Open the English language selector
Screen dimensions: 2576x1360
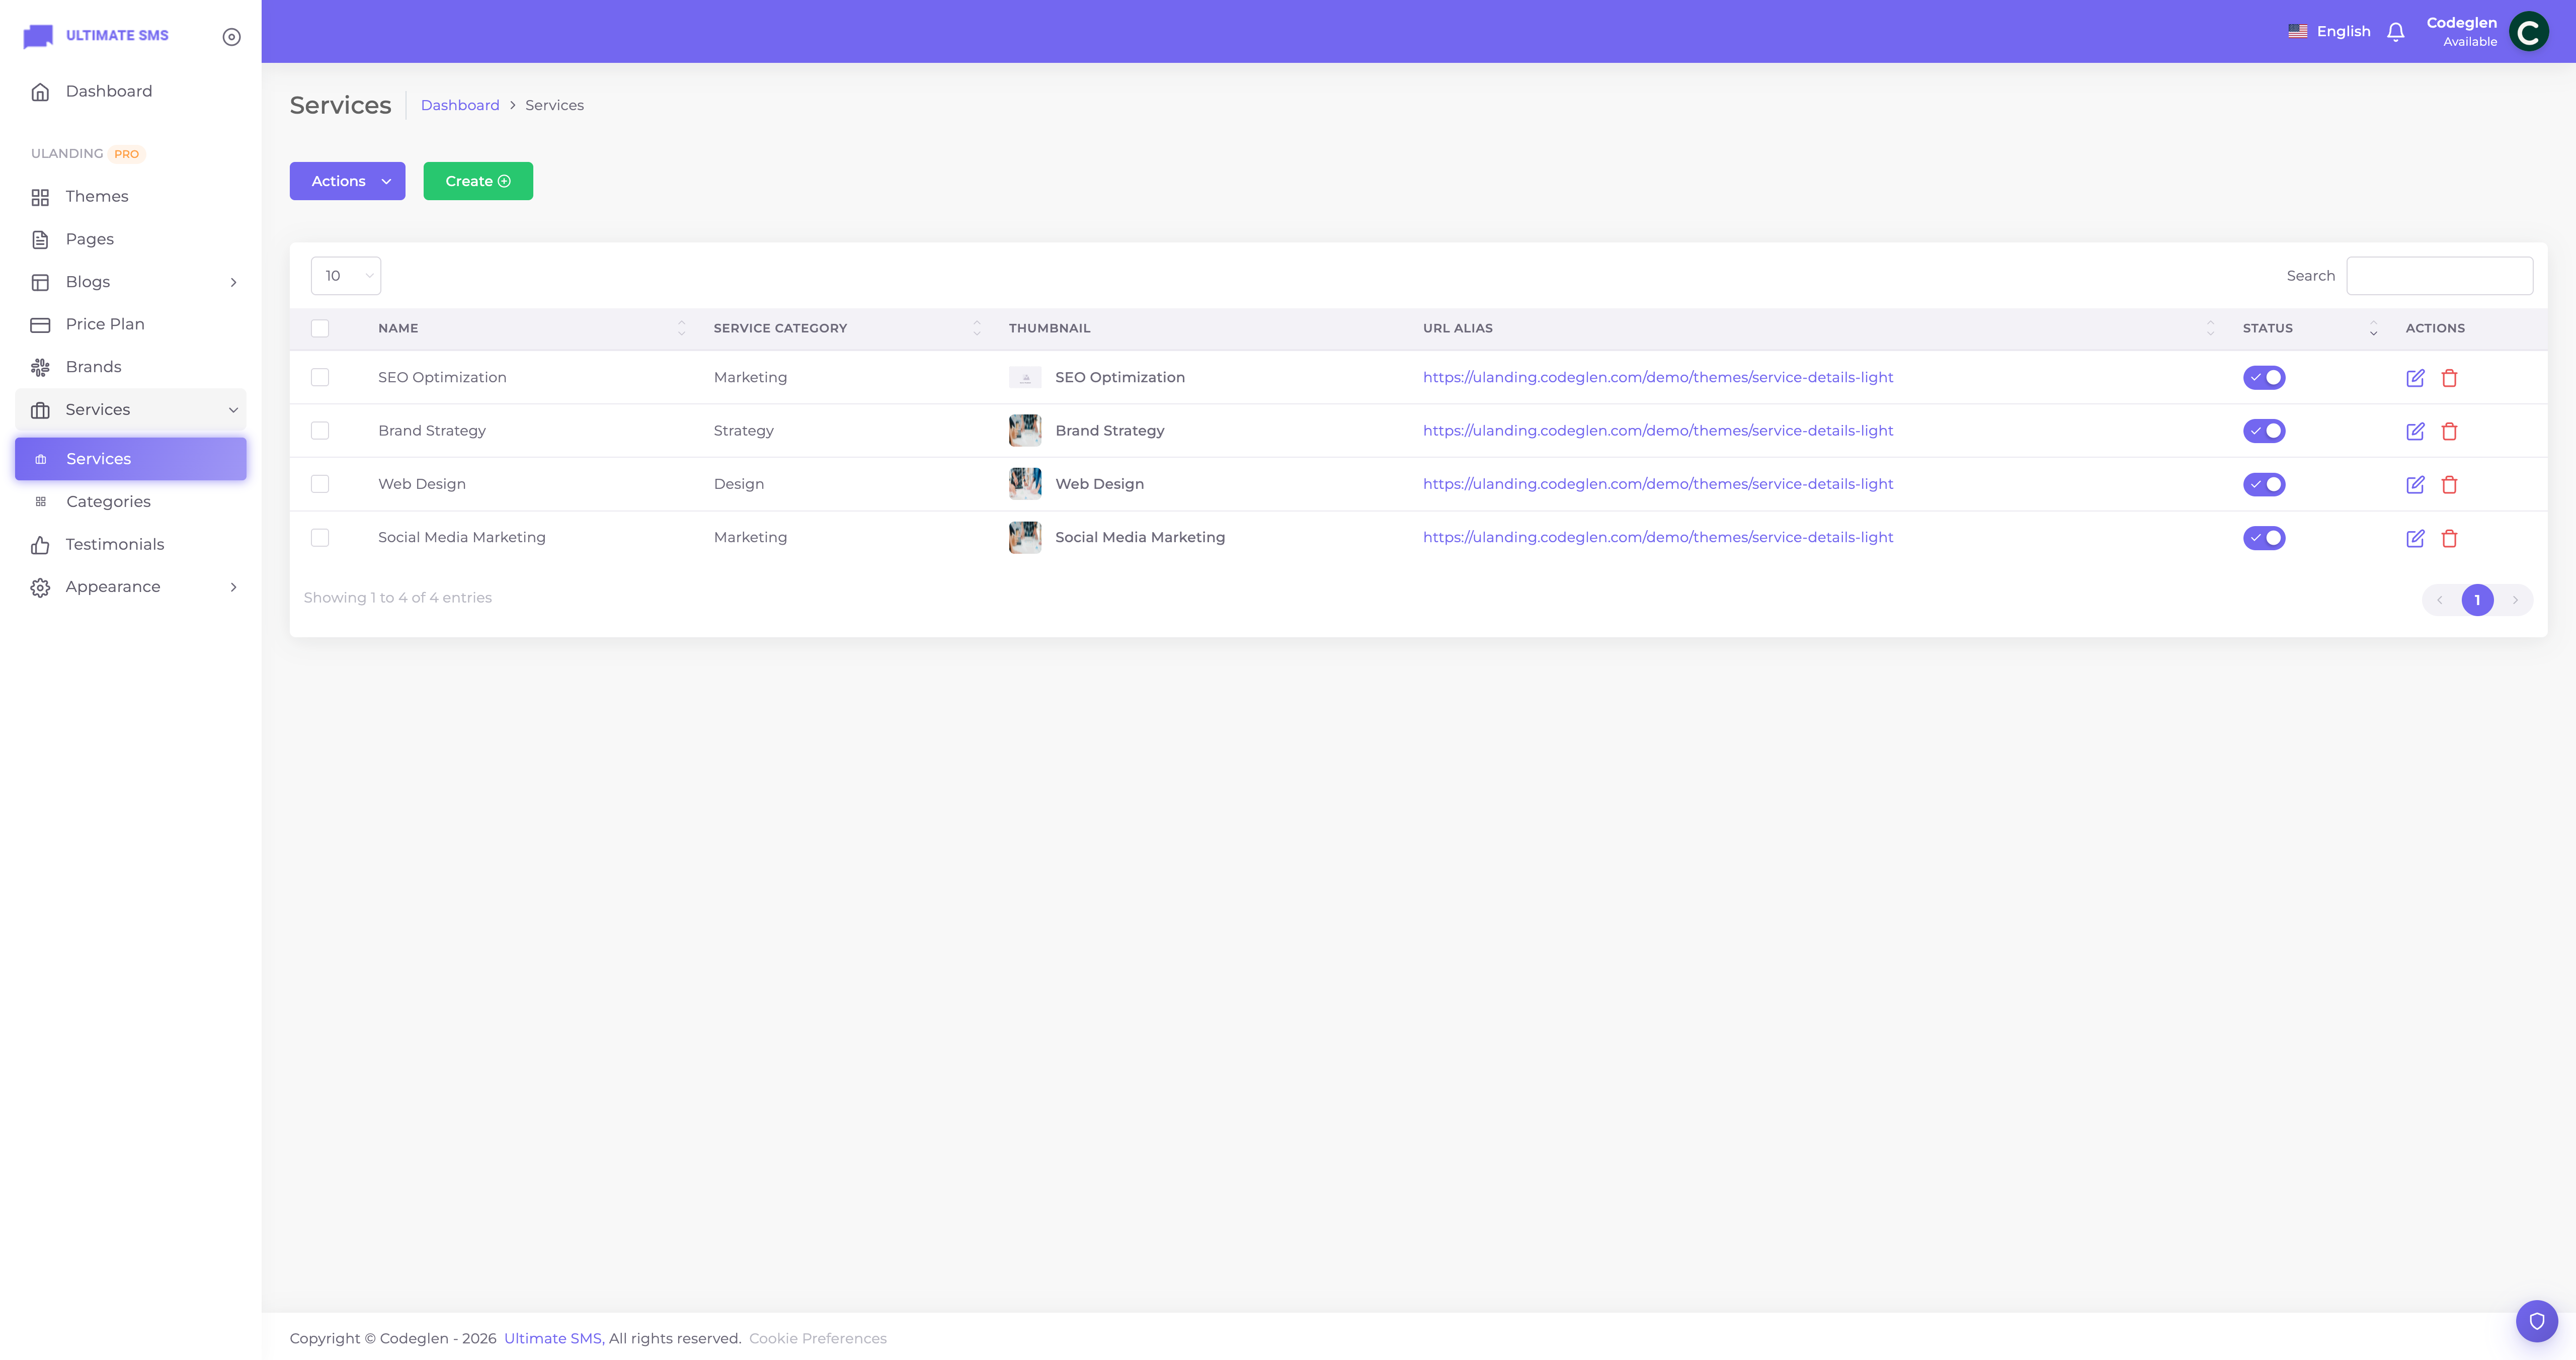(x=2329, y=31)
